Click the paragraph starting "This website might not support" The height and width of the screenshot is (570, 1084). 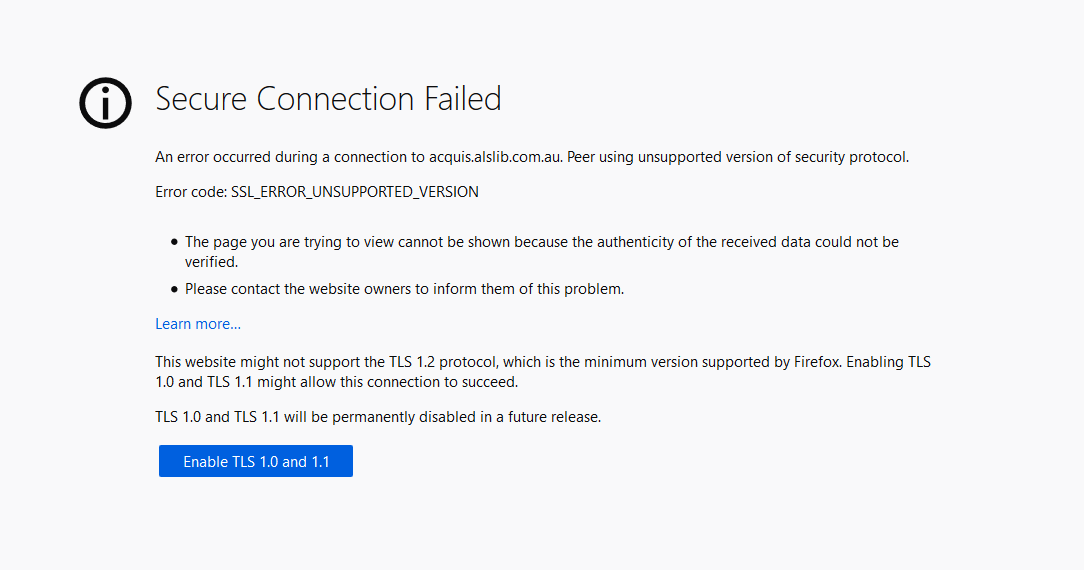click(543, 372)
